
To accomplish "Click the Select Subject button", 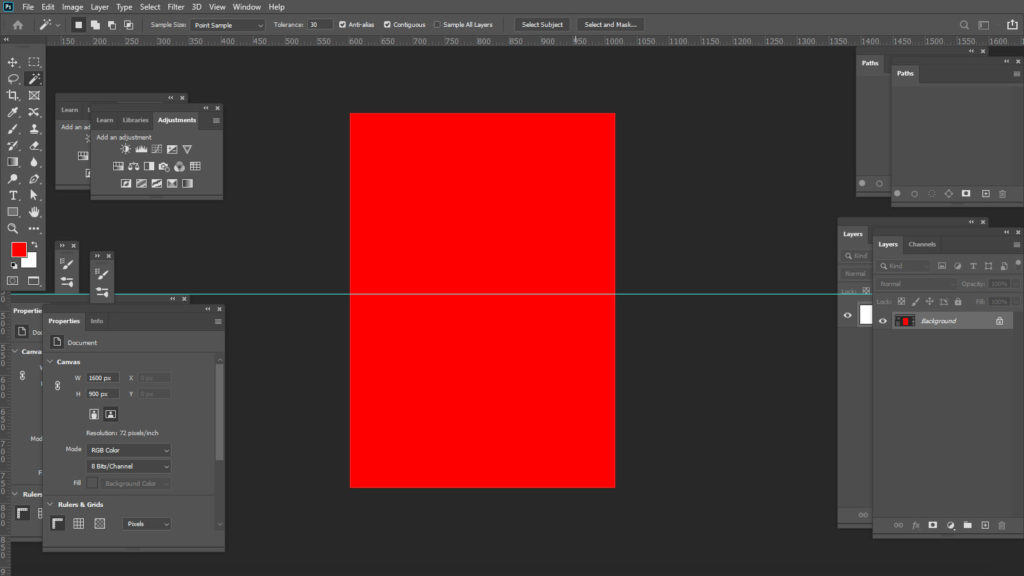I will click(542, 25).
